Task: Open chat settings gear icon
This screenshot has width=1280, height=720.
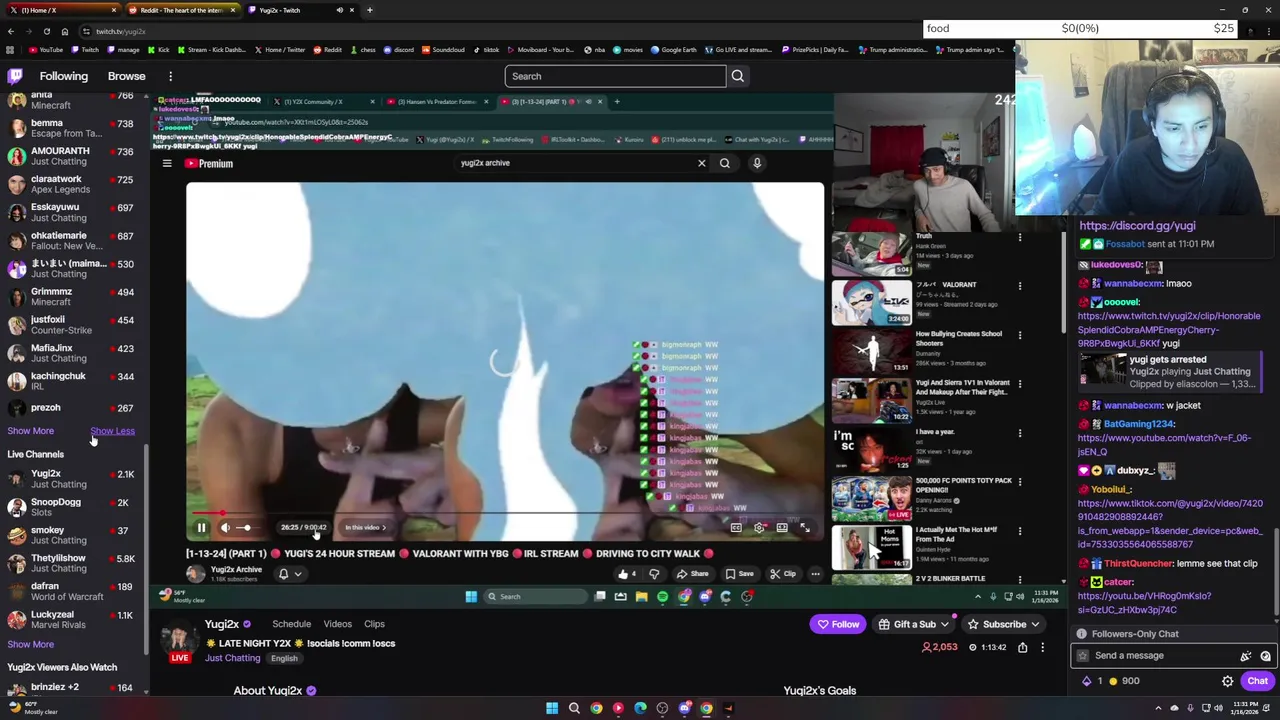Action: (x=1227, y=681)
